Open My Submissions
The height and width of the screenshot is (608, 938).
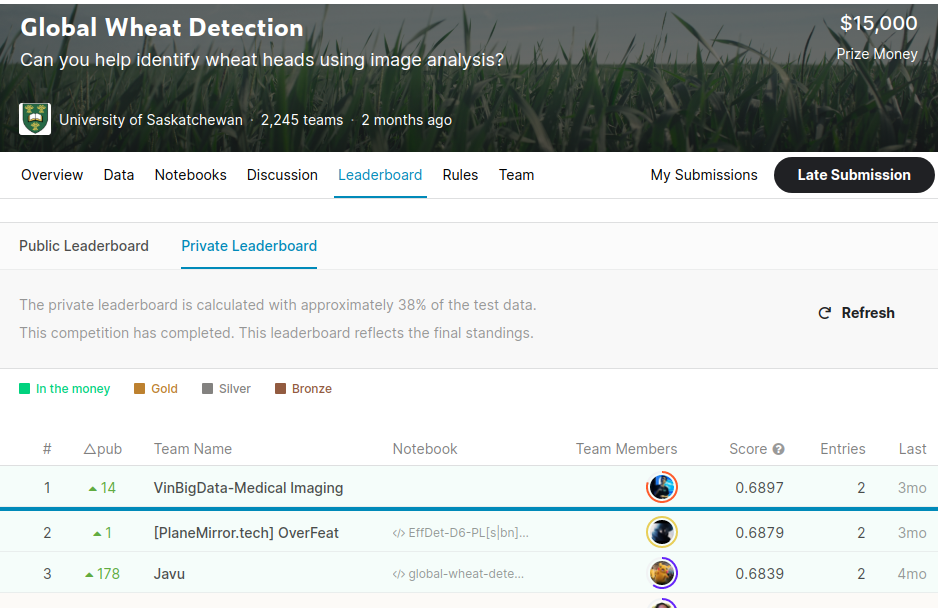[704, 175]
